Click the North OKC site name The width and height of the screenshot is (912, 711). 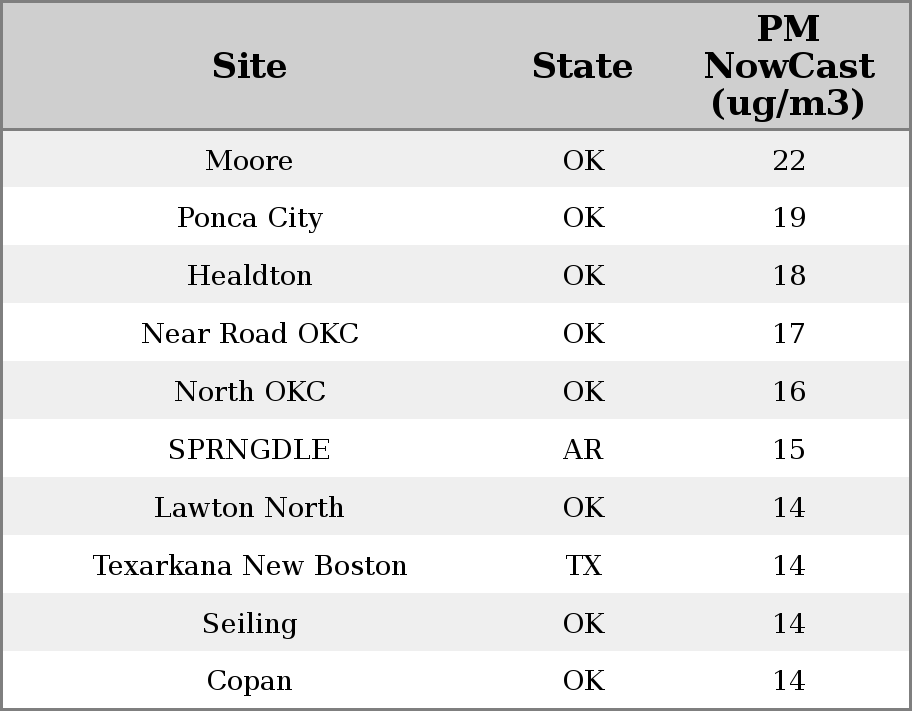click(x=249, y=391)
